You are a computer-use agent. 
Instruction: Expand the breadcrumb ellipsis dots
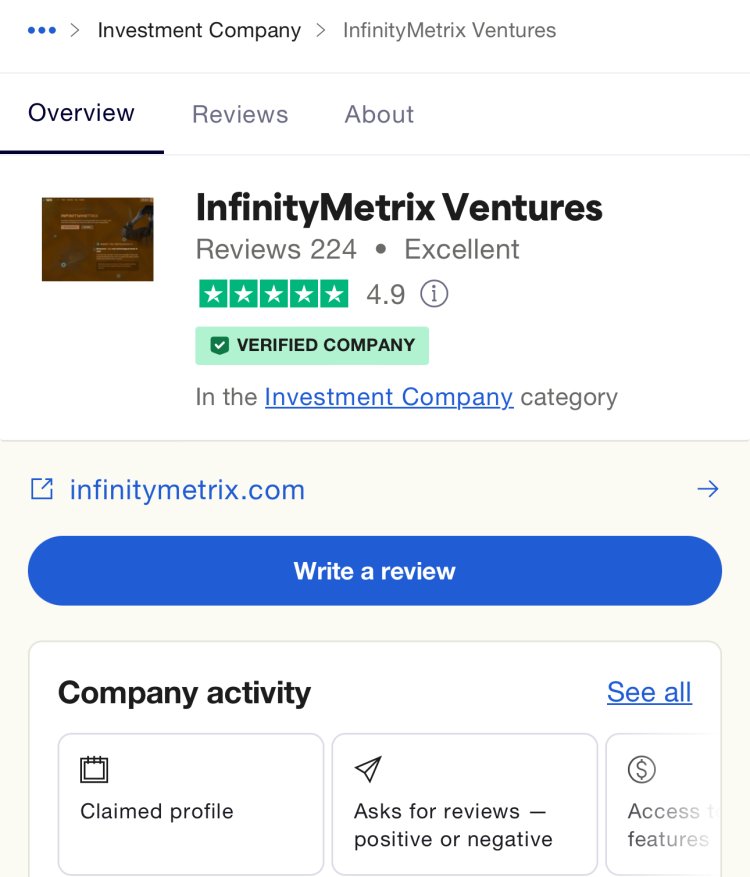pos(42,30)
